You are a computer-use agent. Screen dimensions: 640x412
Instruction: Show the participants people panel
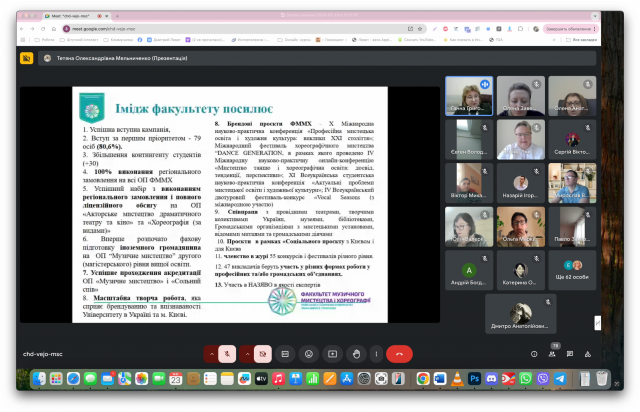[552, 353]
